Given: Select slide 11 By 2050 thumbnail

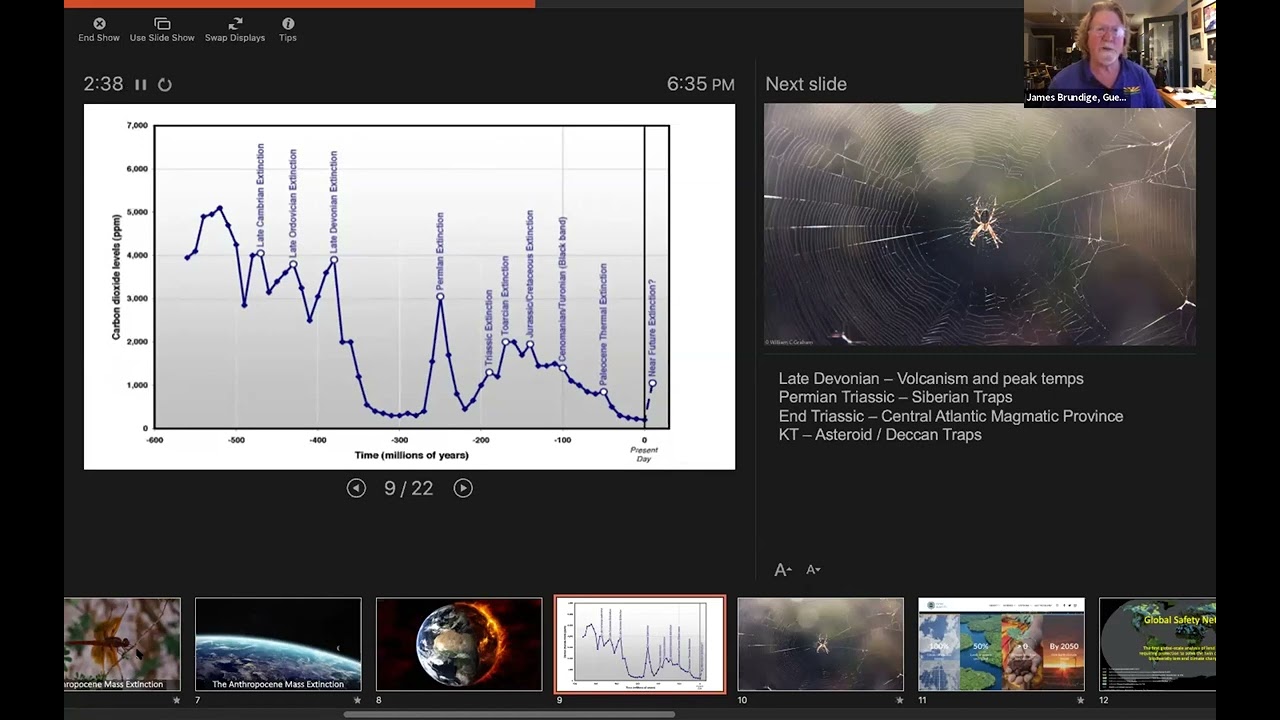Looking at the screenshot, I should pyautogui.click(x=1001, y=644).
